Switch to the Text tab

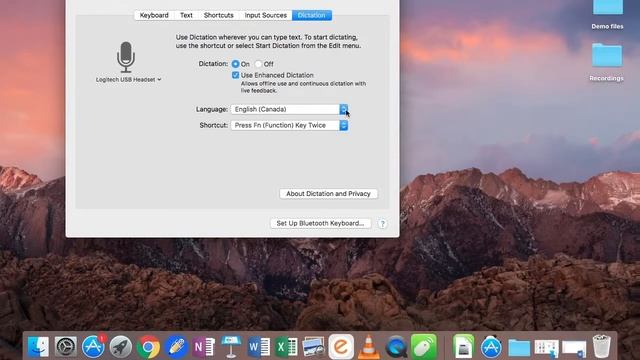186,15
